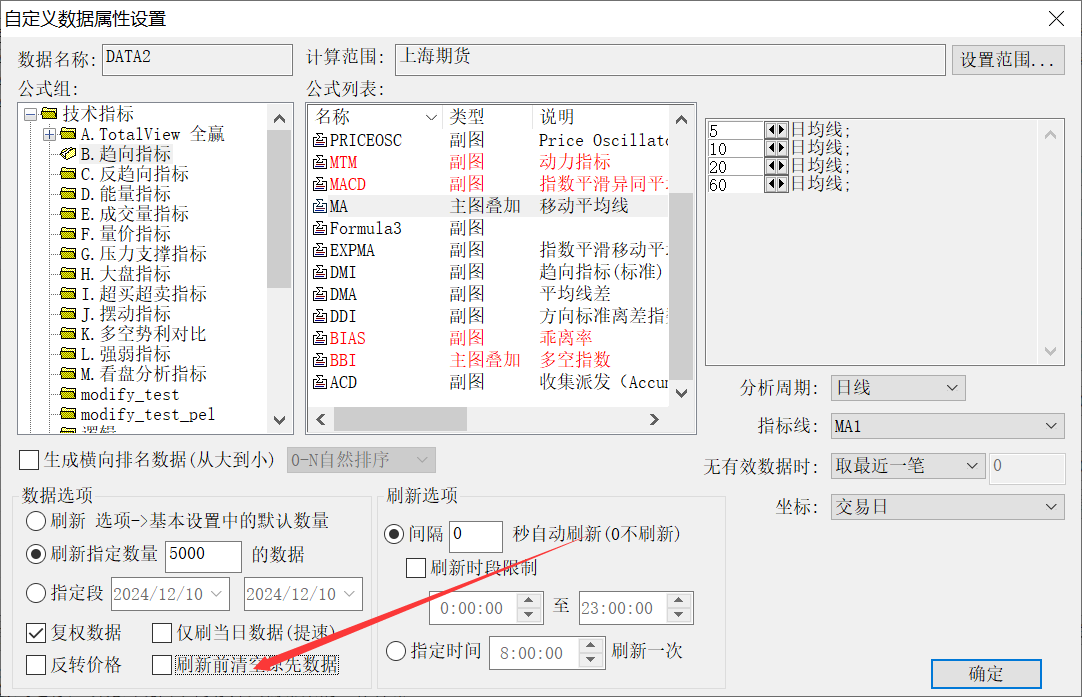Expand the A.TotalView 全赢 tree node
The width and height of the screenshot is (1082, 697).
tap(49, 134)
